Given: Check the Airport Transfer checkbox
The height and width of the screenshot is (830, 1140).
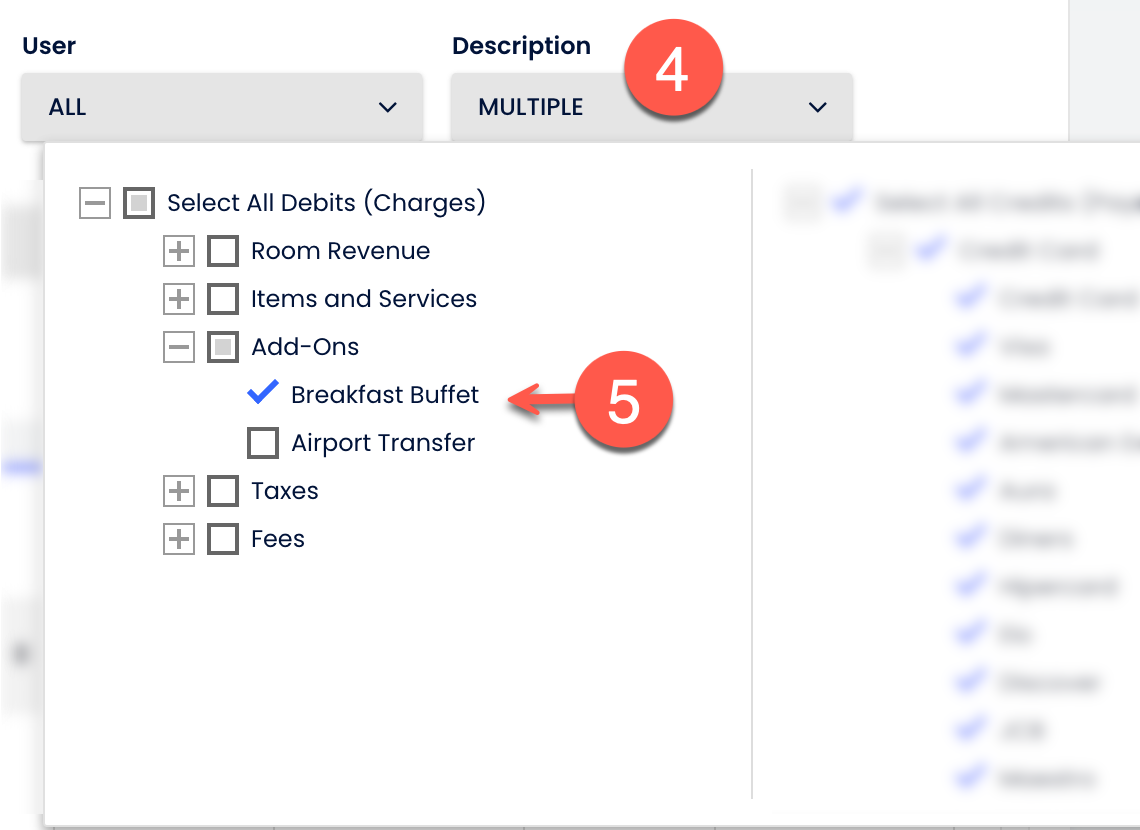Looking at the screenshot, I should [x=262, y=443].
